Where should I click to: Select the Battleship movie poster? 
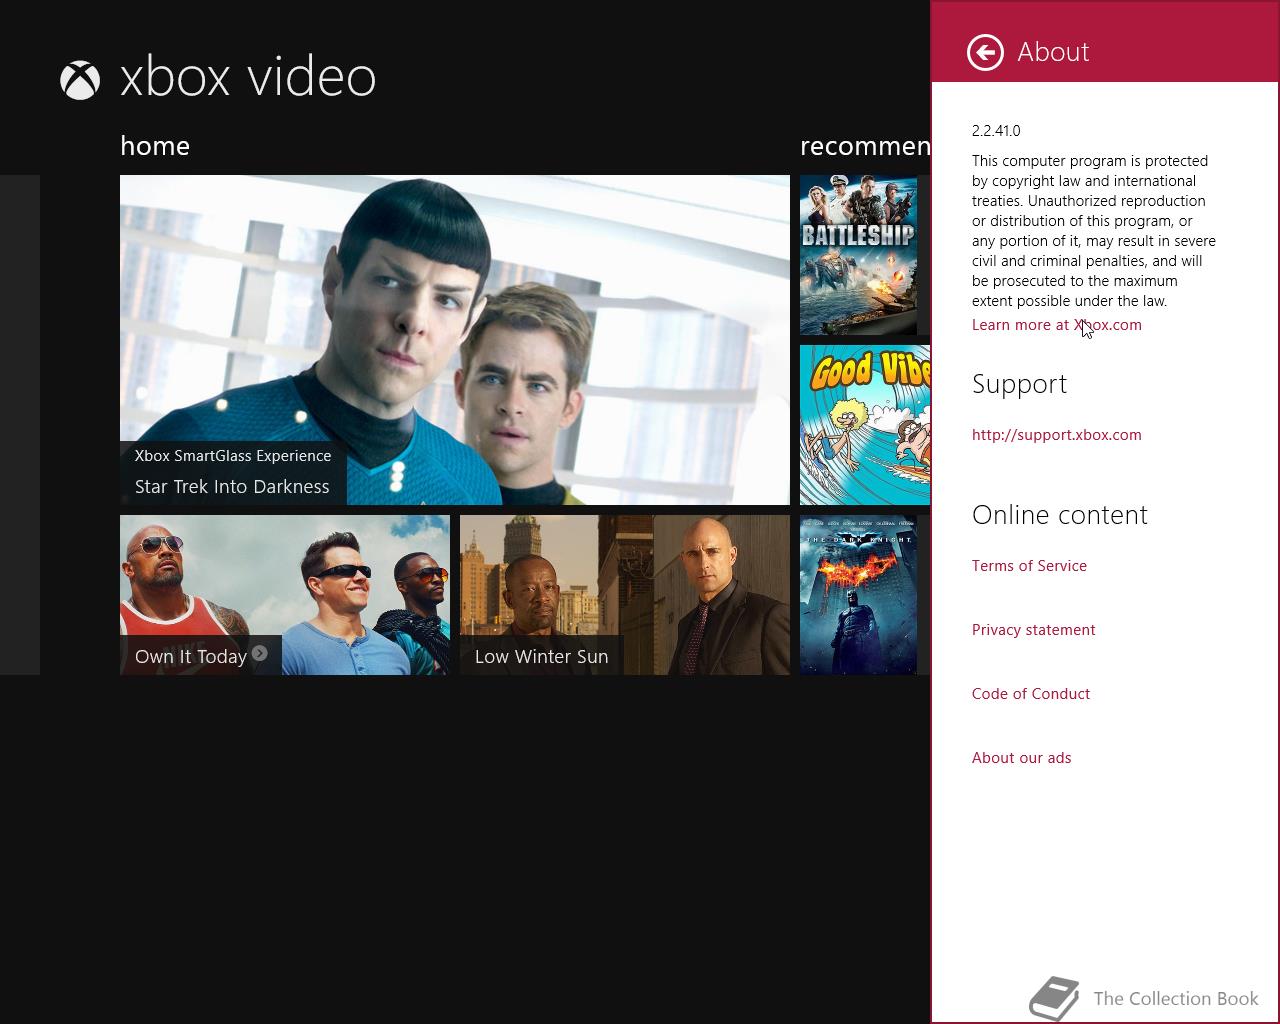(859, 255)
